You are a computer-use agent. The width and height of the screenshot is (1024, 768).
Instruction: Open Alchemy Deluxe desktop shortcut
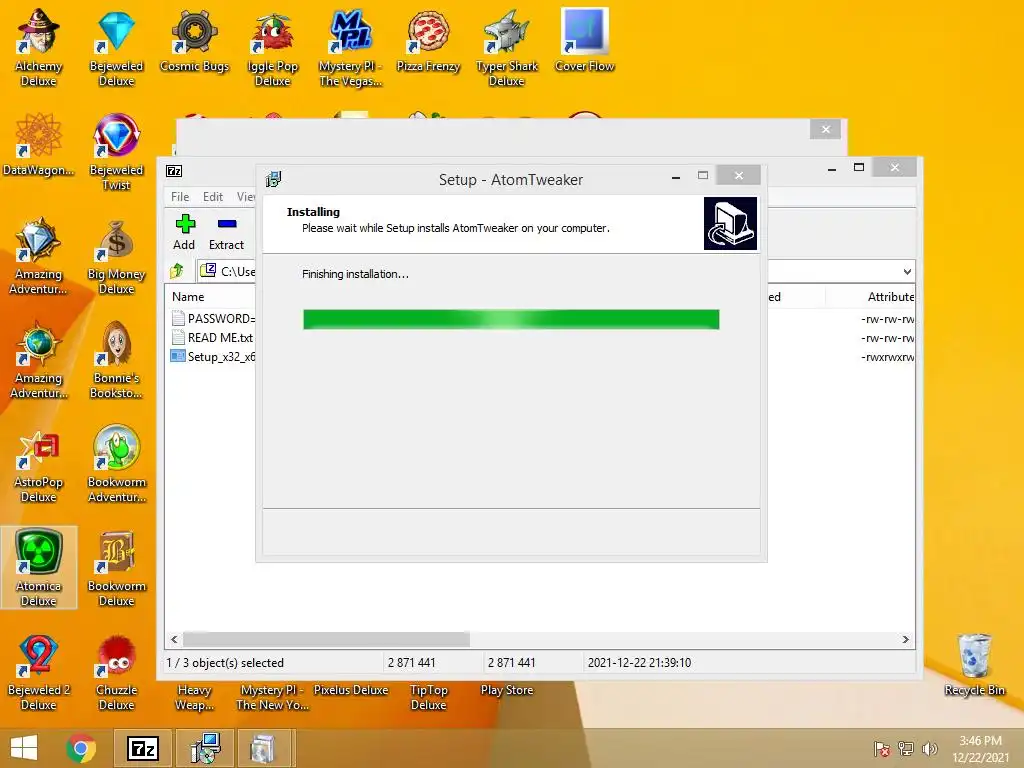click(39, 47)
